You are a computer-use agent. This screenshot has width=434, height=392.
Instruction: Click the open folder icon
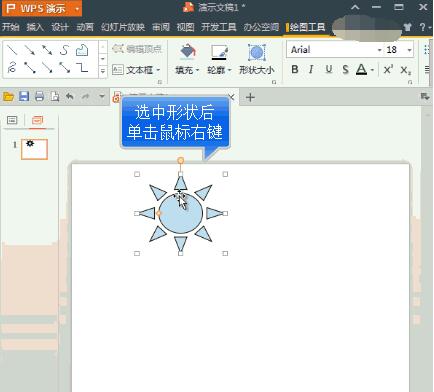click(x=8, y=97)
